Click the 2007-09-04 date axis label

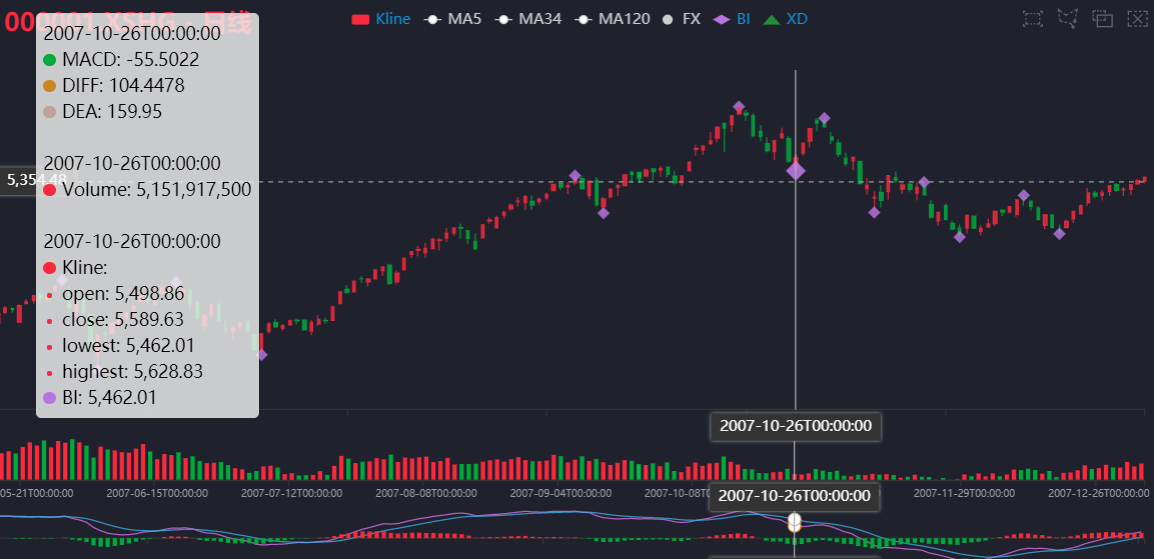point(560,493)
